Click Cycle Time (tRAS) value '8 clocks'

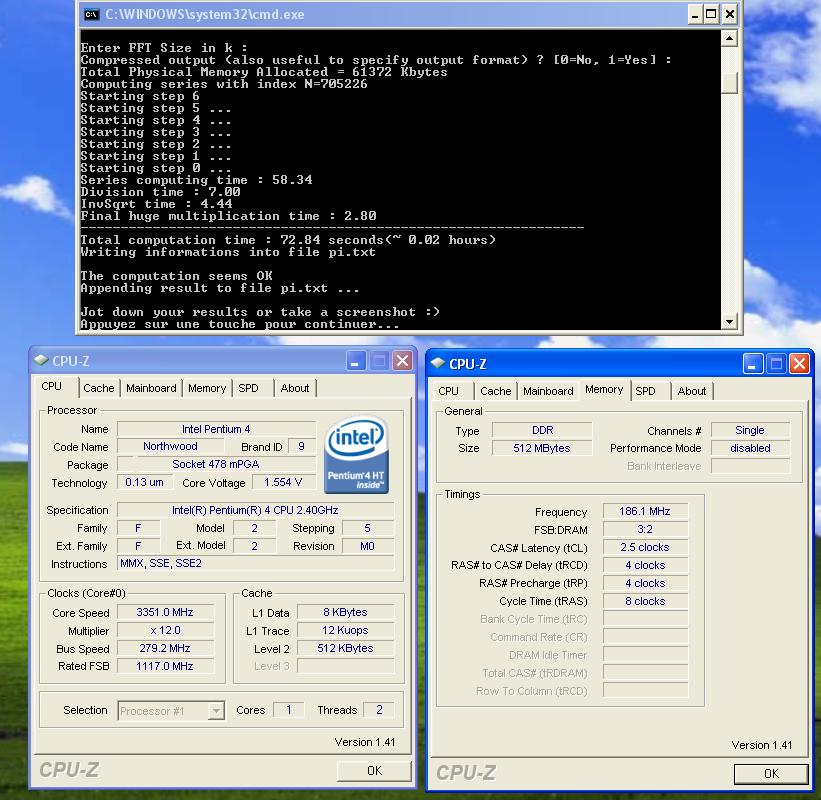[645, 601]
